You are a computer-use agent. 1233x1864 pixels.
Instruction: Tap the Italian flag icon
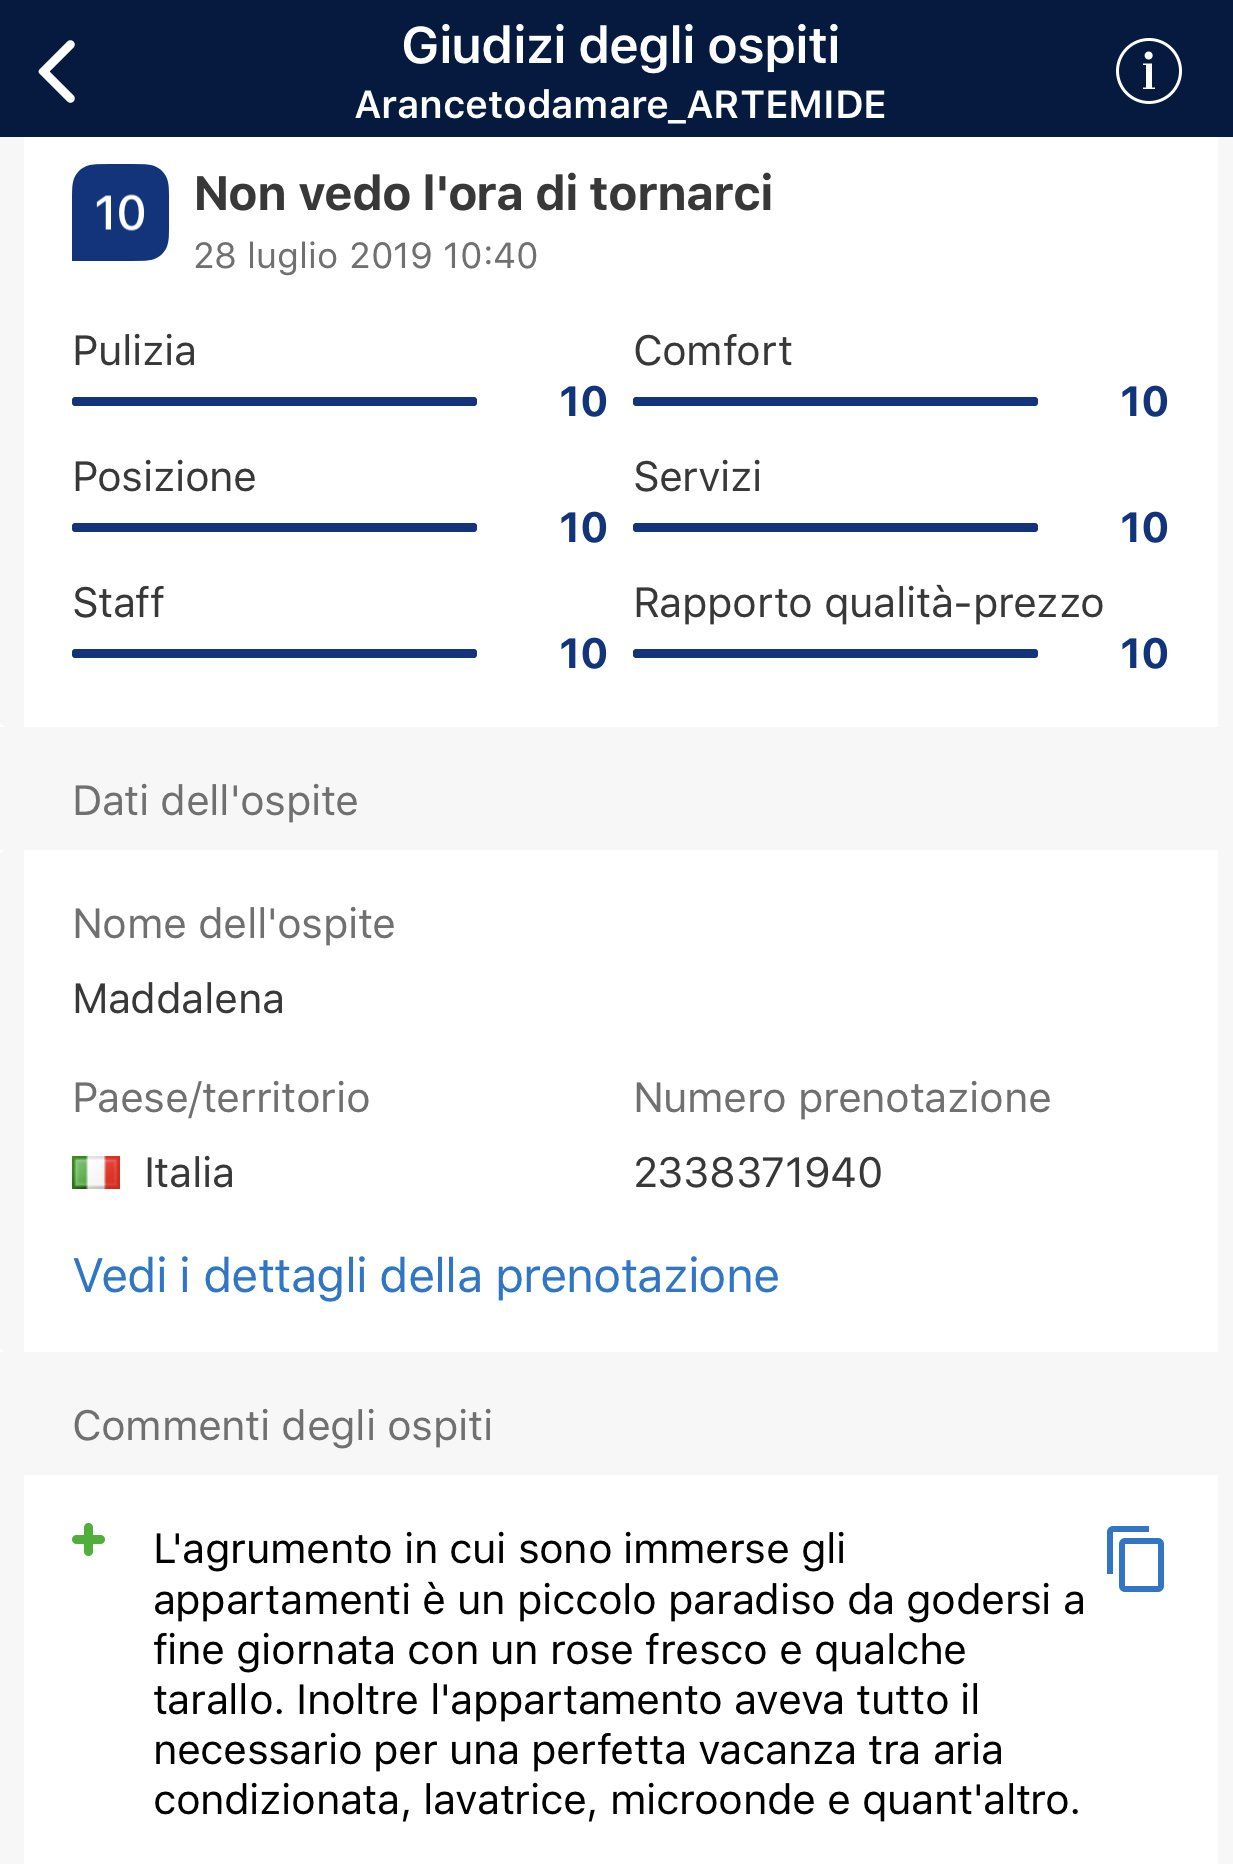[96, 1172]
